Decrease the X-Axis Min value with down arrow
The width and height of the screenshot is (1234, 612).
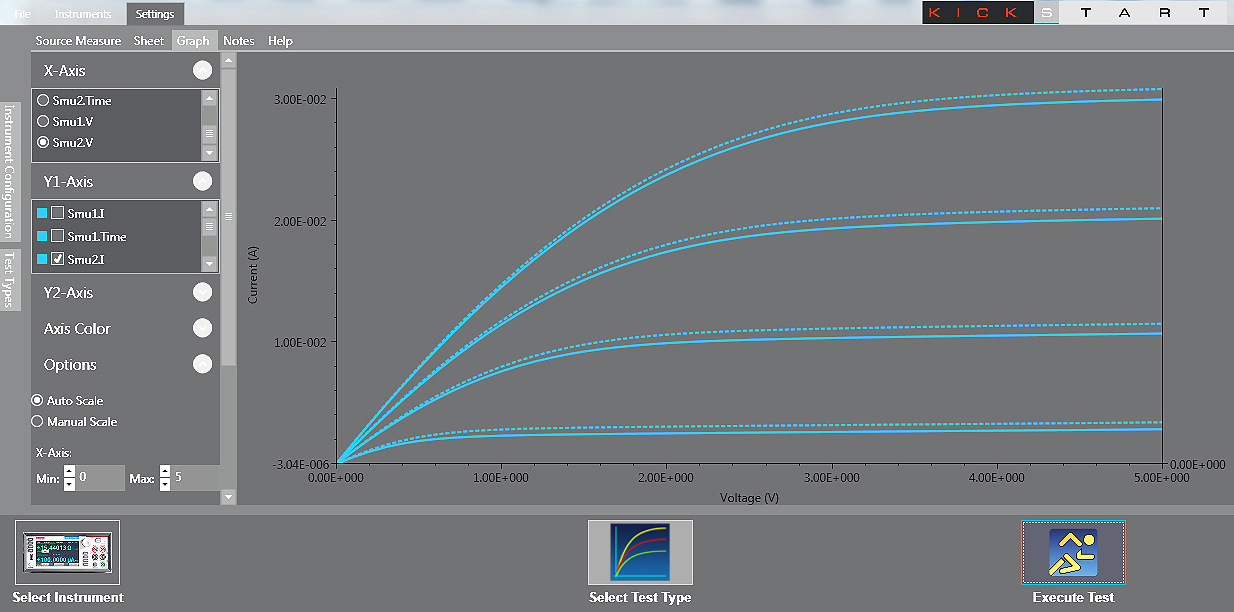point(69,485)
